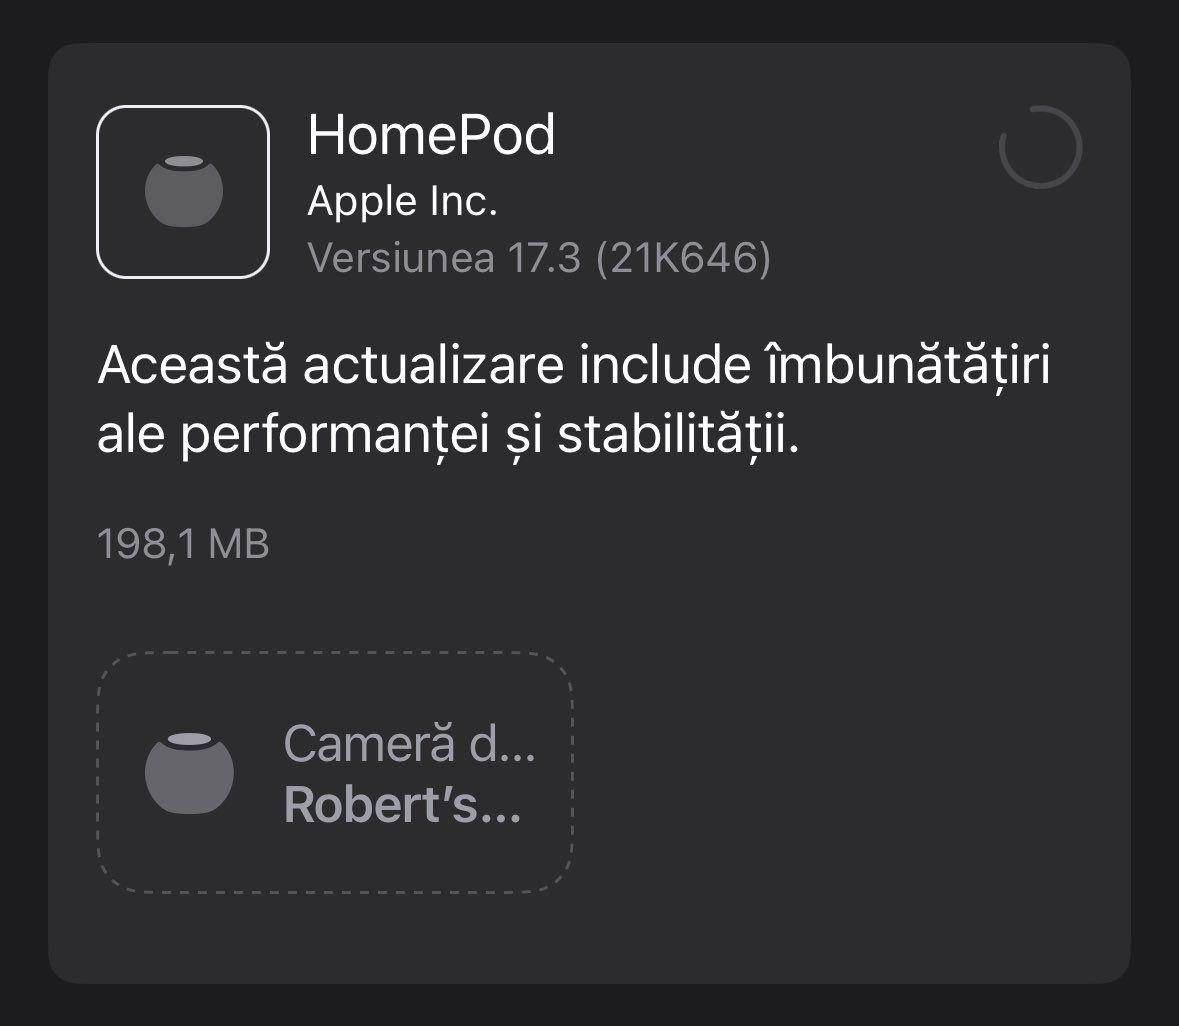Image resolution: width=1179 pixels, height=1026 pixels.
Task: Open the Apple Inc. developer label
Action: [402, 202]
